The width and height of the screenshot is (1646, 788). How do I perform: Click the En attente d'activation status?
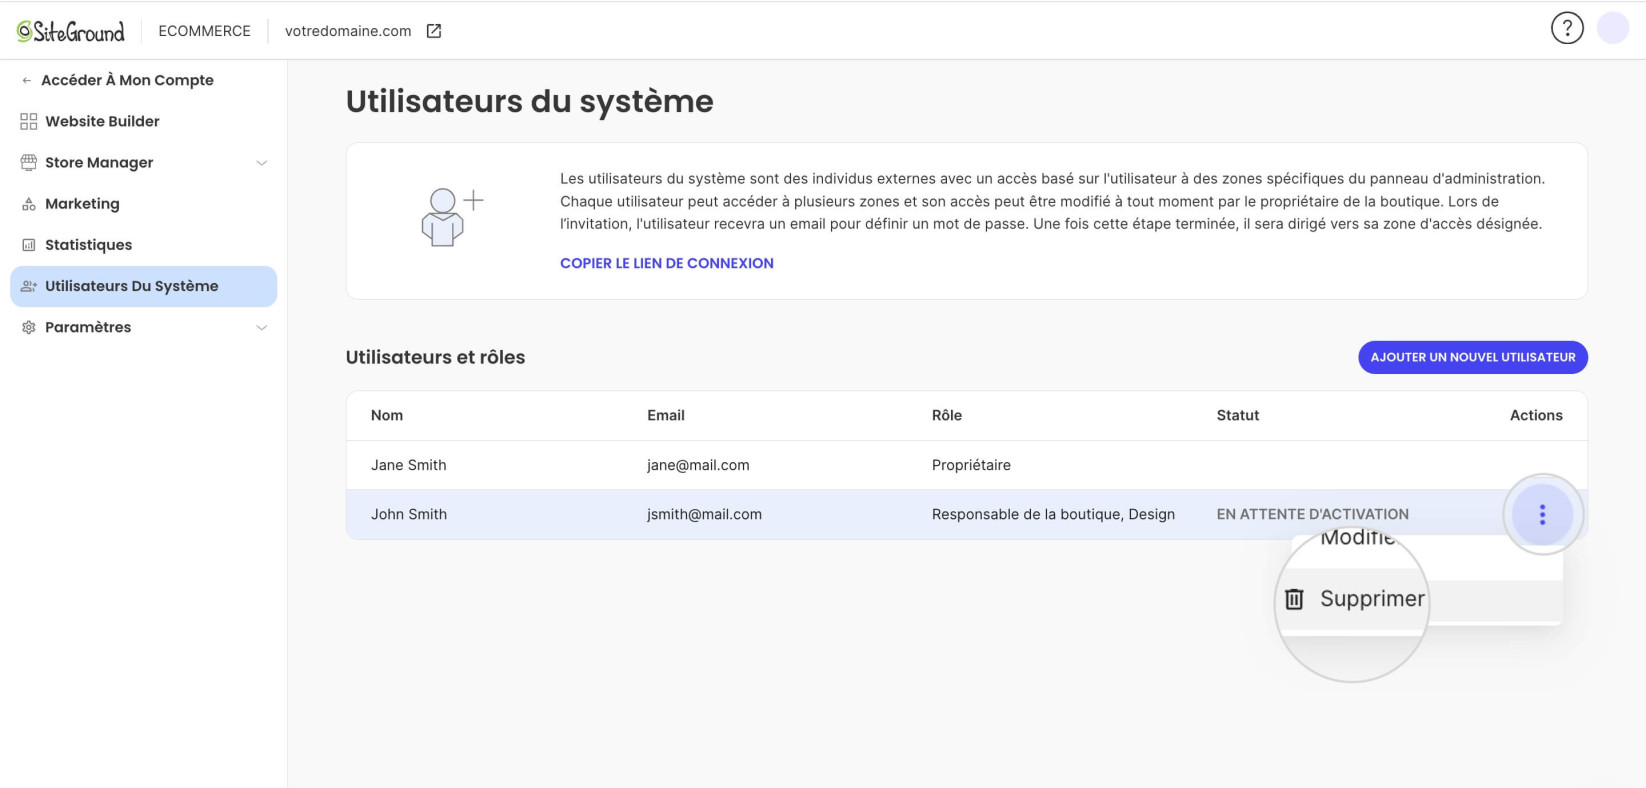(x=1313, y=514)
